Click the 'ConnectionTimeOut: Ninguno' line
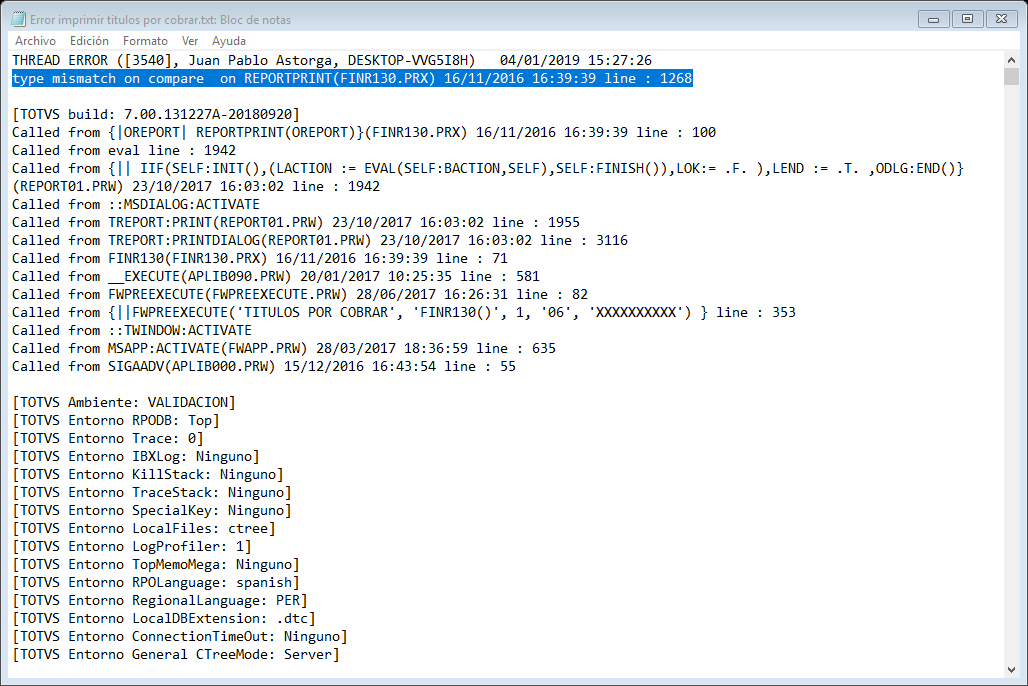Image resolution: width=1028 pixels, height=686 pixels. (x=180, y=637)
